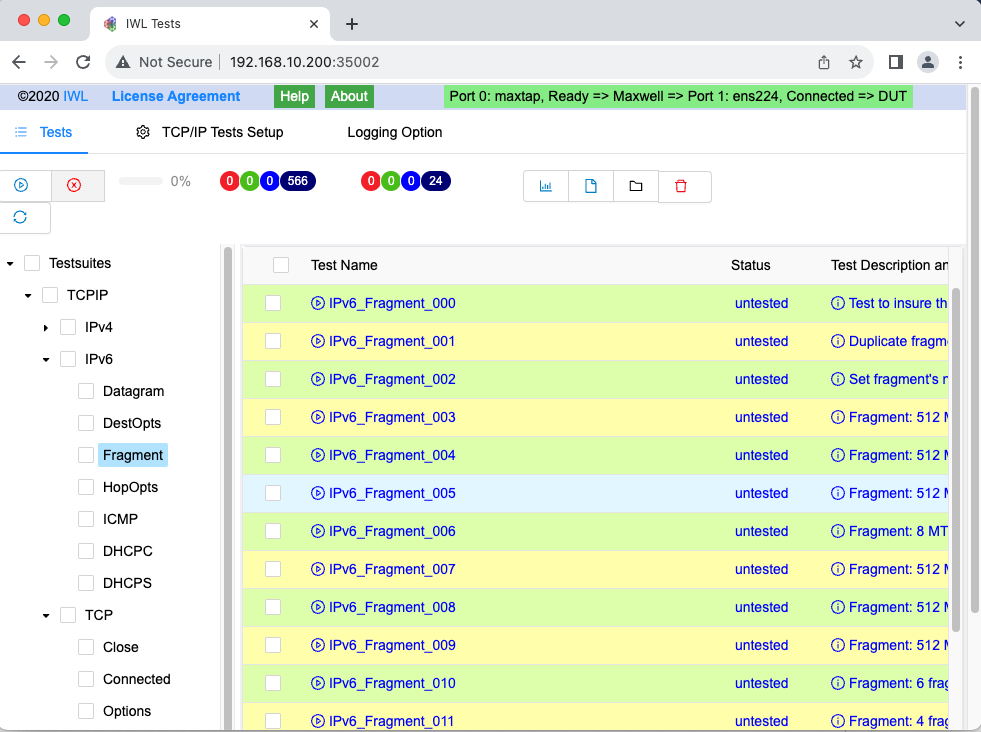The width and height of the screenshot is (981, 732).
Task: Click the document report icon in the toolbar
Action: 590,185
